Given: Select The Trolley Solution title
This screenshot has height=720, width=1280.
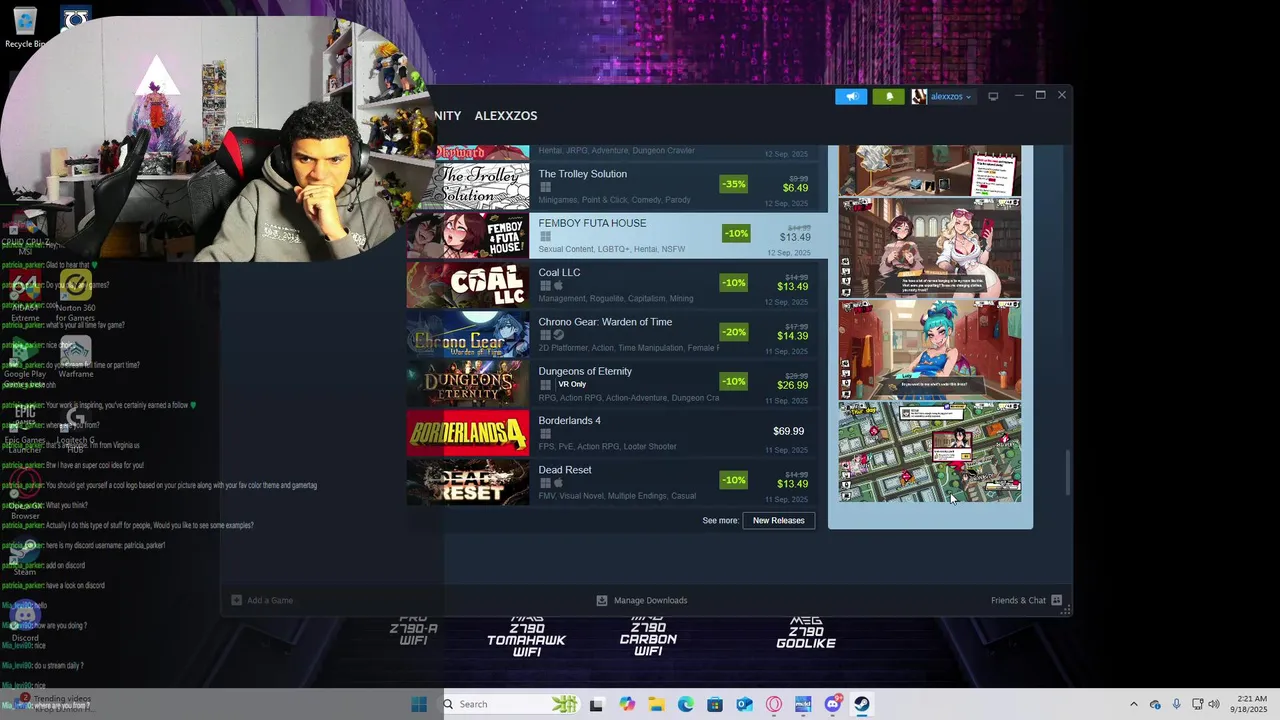Looking at the screenshot, I should coord(583,174).
